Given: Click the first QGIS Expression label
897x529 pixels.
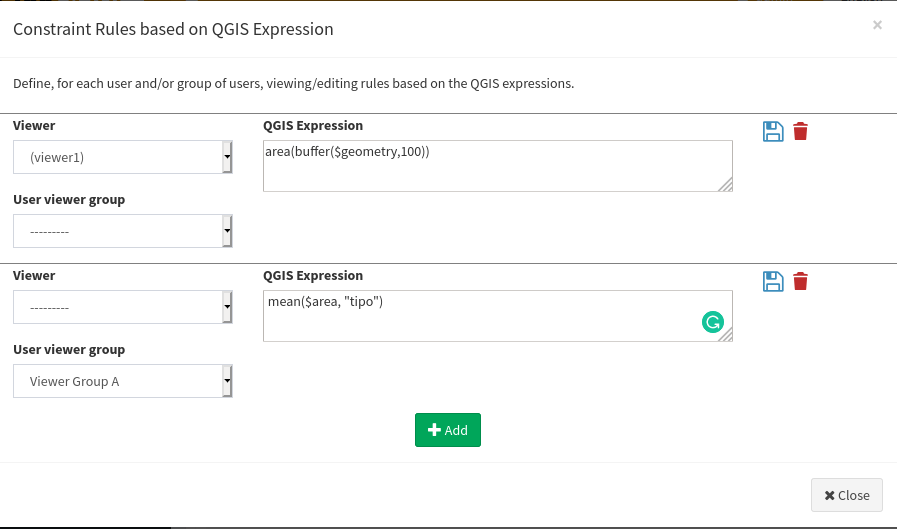Looking at the screenshot, I should pos(313,125).
